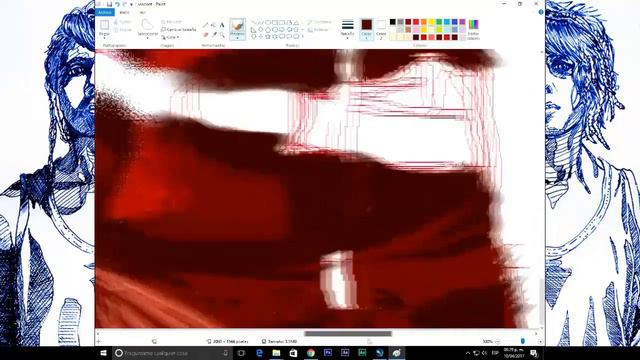Select the right triangle shape
The width and height of the screenshot is (640, 360).
pos(254,29)
